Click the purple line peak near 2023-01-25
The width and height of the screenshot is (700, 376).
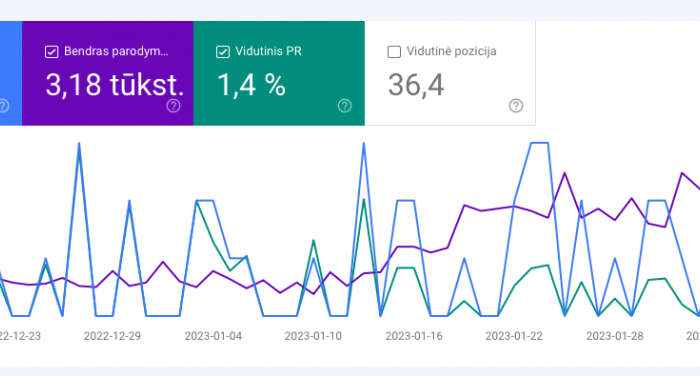pos(565,173)
